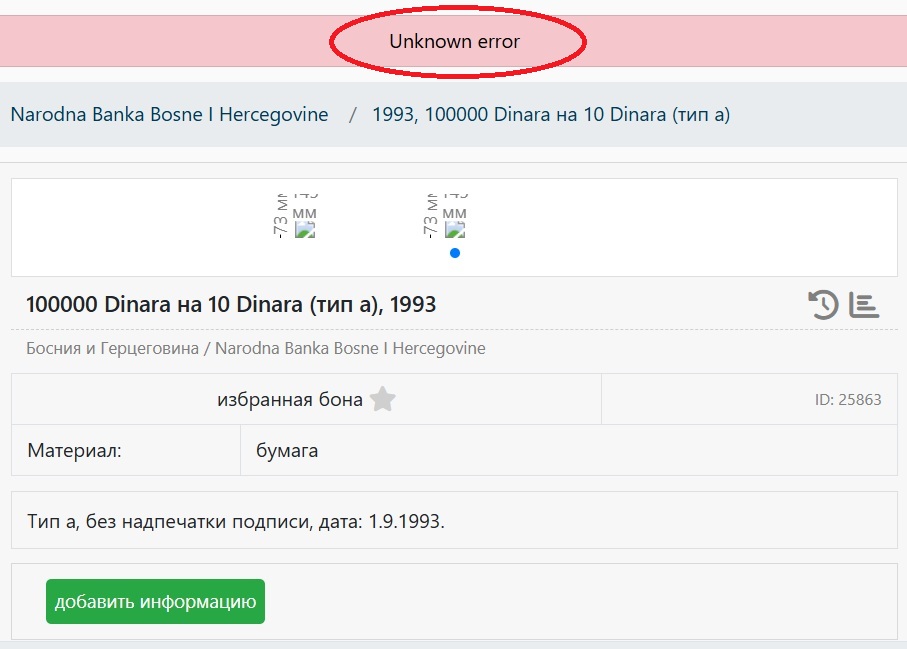Click the 'бумага' material value
Image resolution: width=907 pixels, height=649 pixels.
coord(288,450)
